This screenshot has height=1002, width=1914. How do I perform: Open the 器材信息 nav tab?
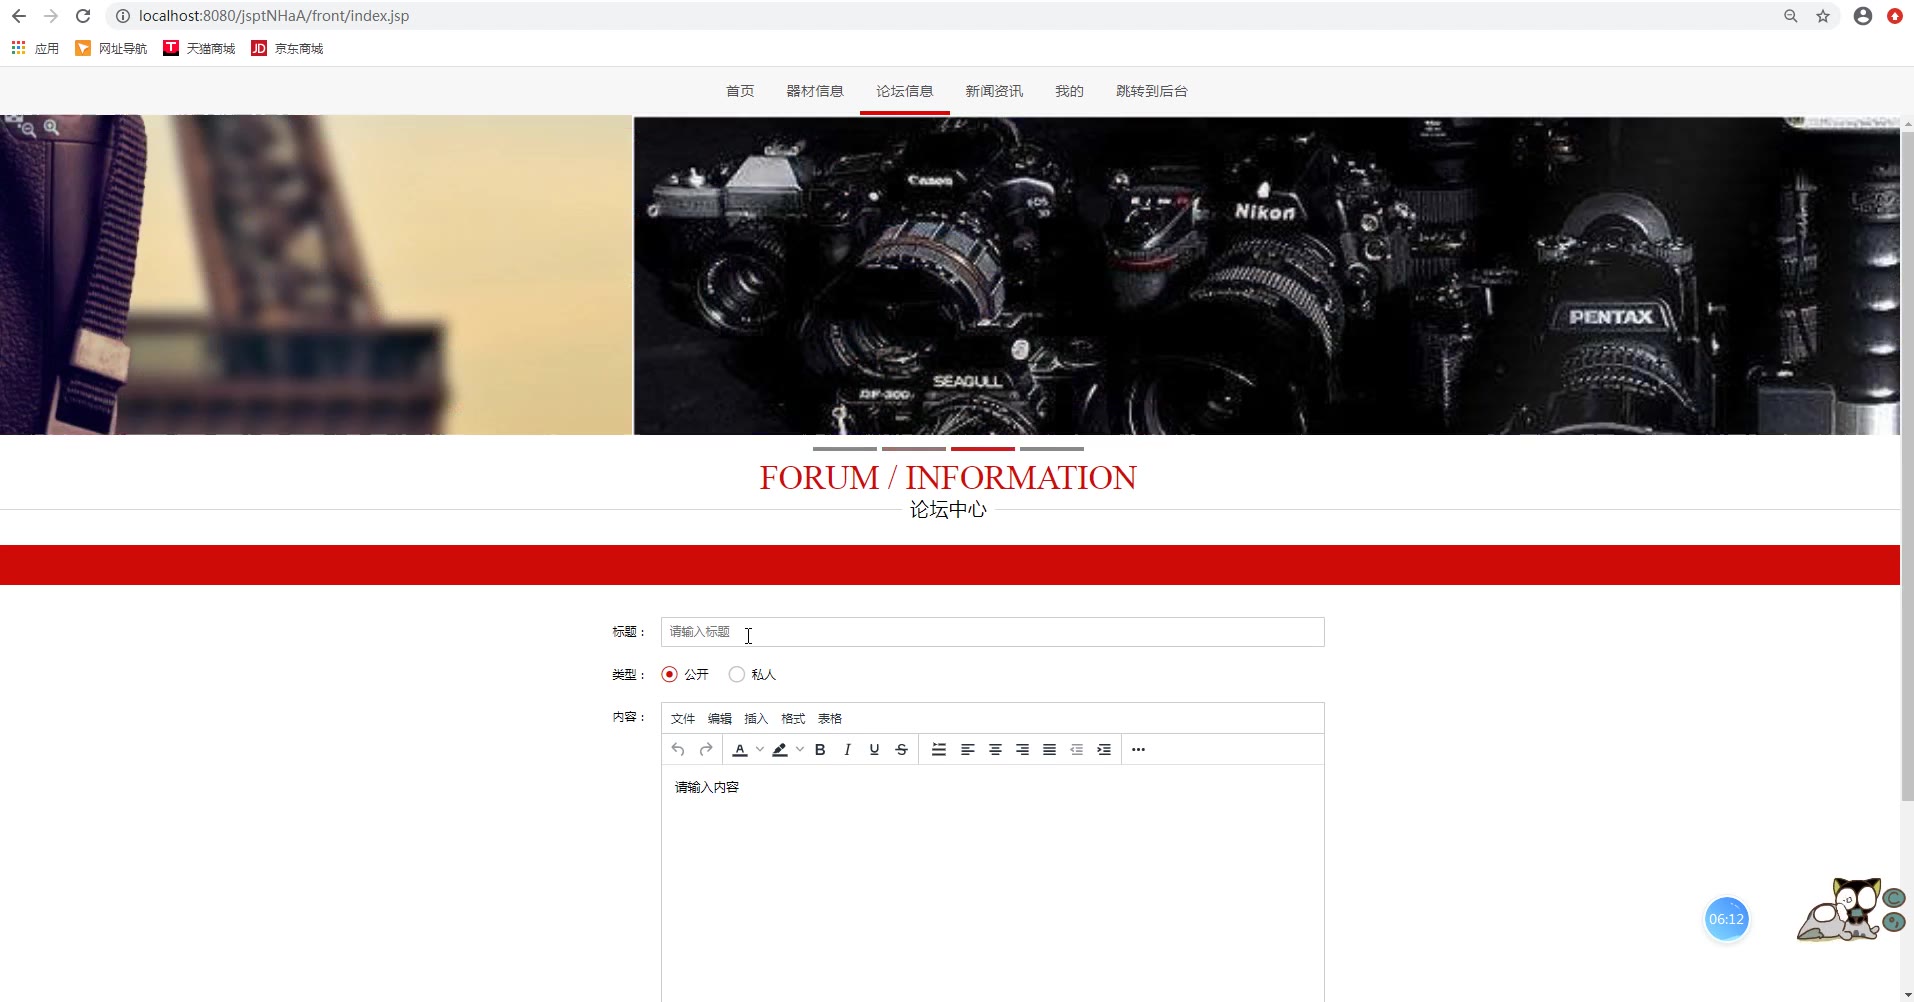pyautogui.click(x=815, y=91)
